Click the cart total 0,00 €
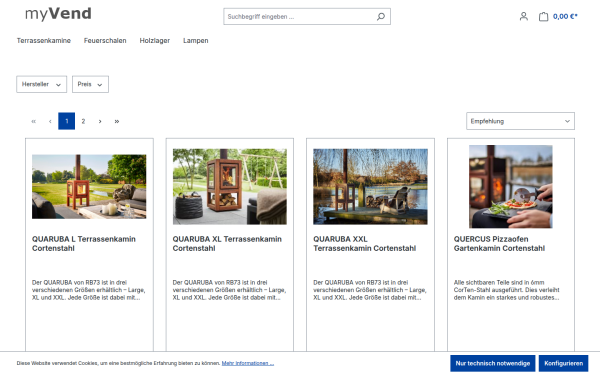This screenshot has height=375, width=600. (565, 16)
